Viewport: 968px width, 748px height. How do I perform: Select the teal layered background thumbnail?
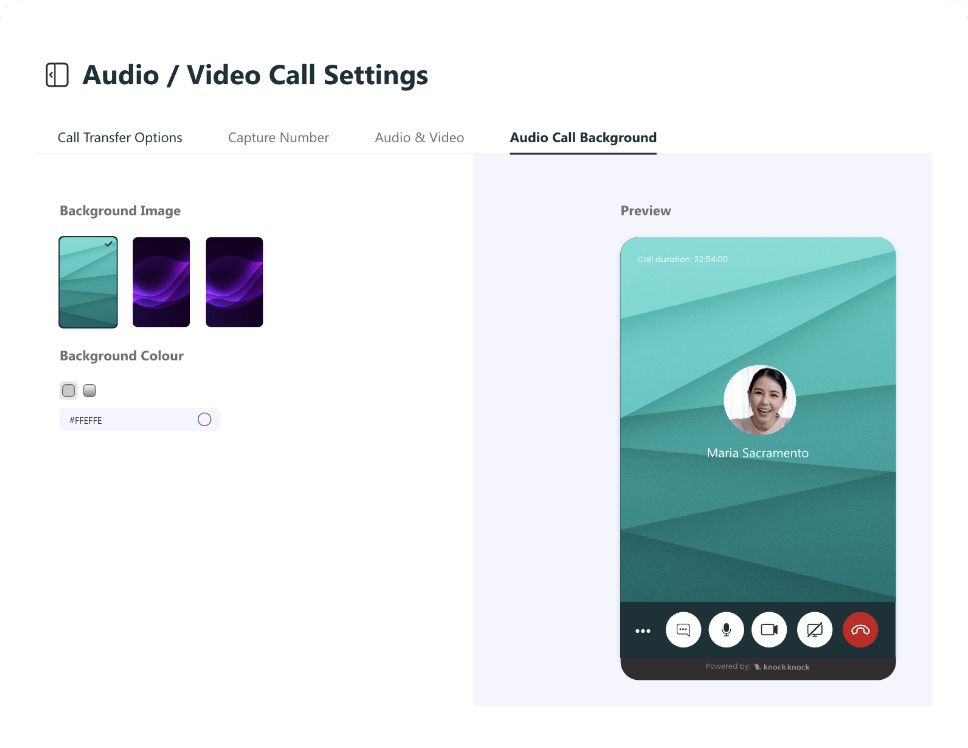coord(88,282)
